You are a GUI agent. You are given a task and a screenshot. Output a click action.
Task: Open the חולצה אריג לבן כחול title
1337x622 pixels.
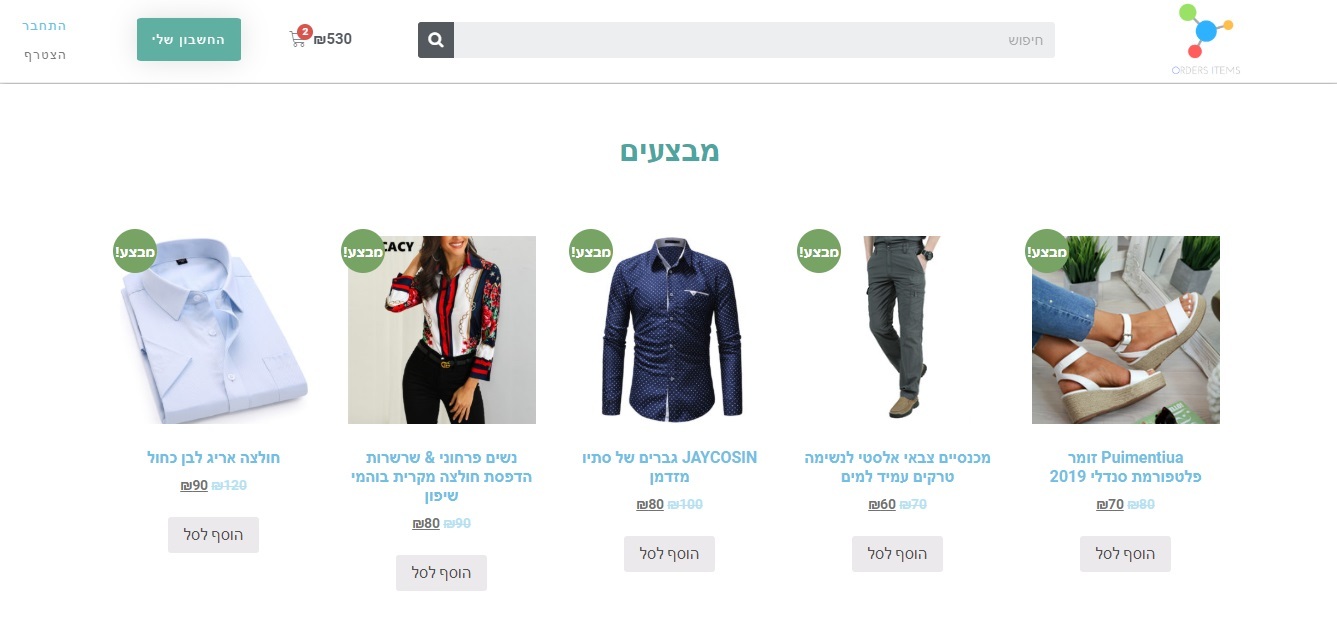[x=213, y=458]
